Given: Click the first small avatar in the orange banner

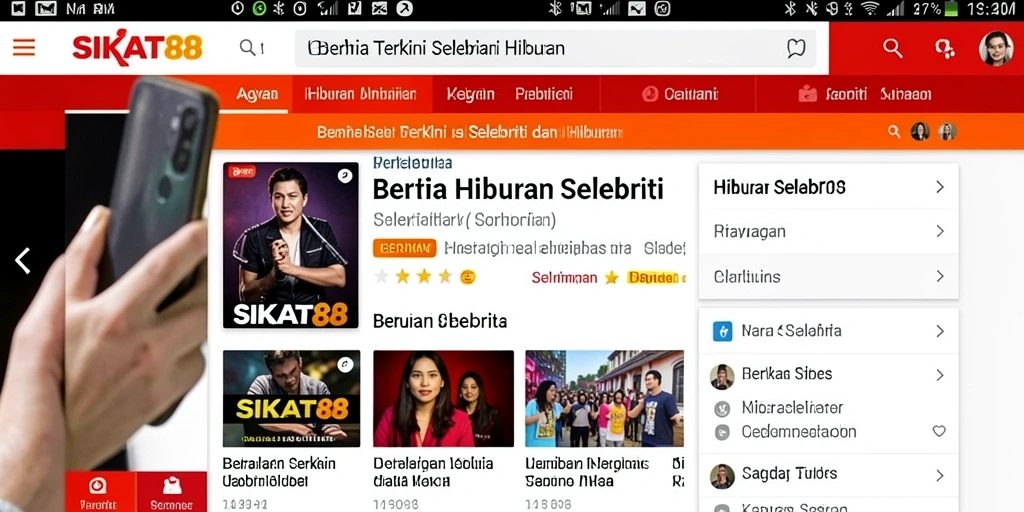Looking at the screenshot, I should click(x=920, y=131).
